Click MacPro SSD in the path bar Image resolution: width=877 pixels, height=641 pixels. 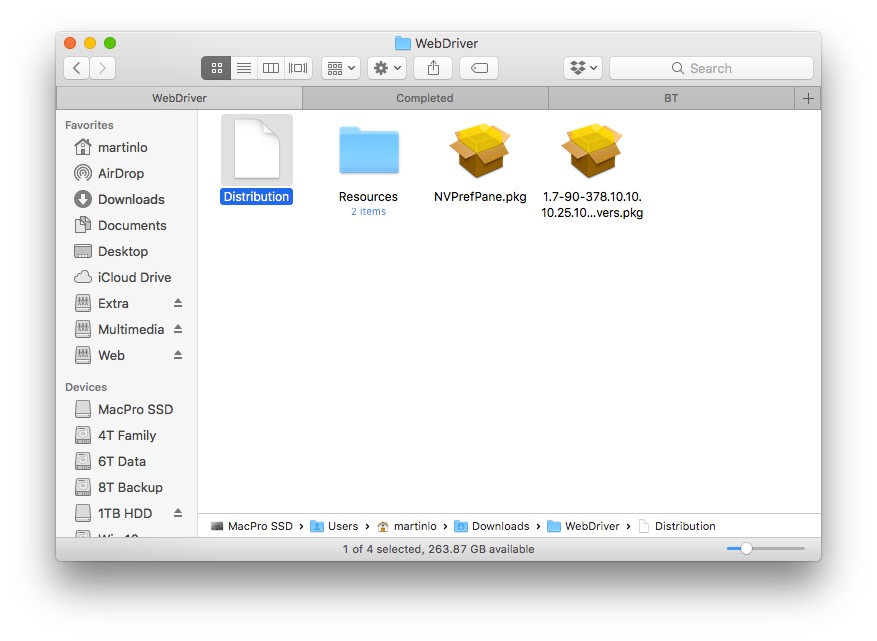click(x=252, y=526)
